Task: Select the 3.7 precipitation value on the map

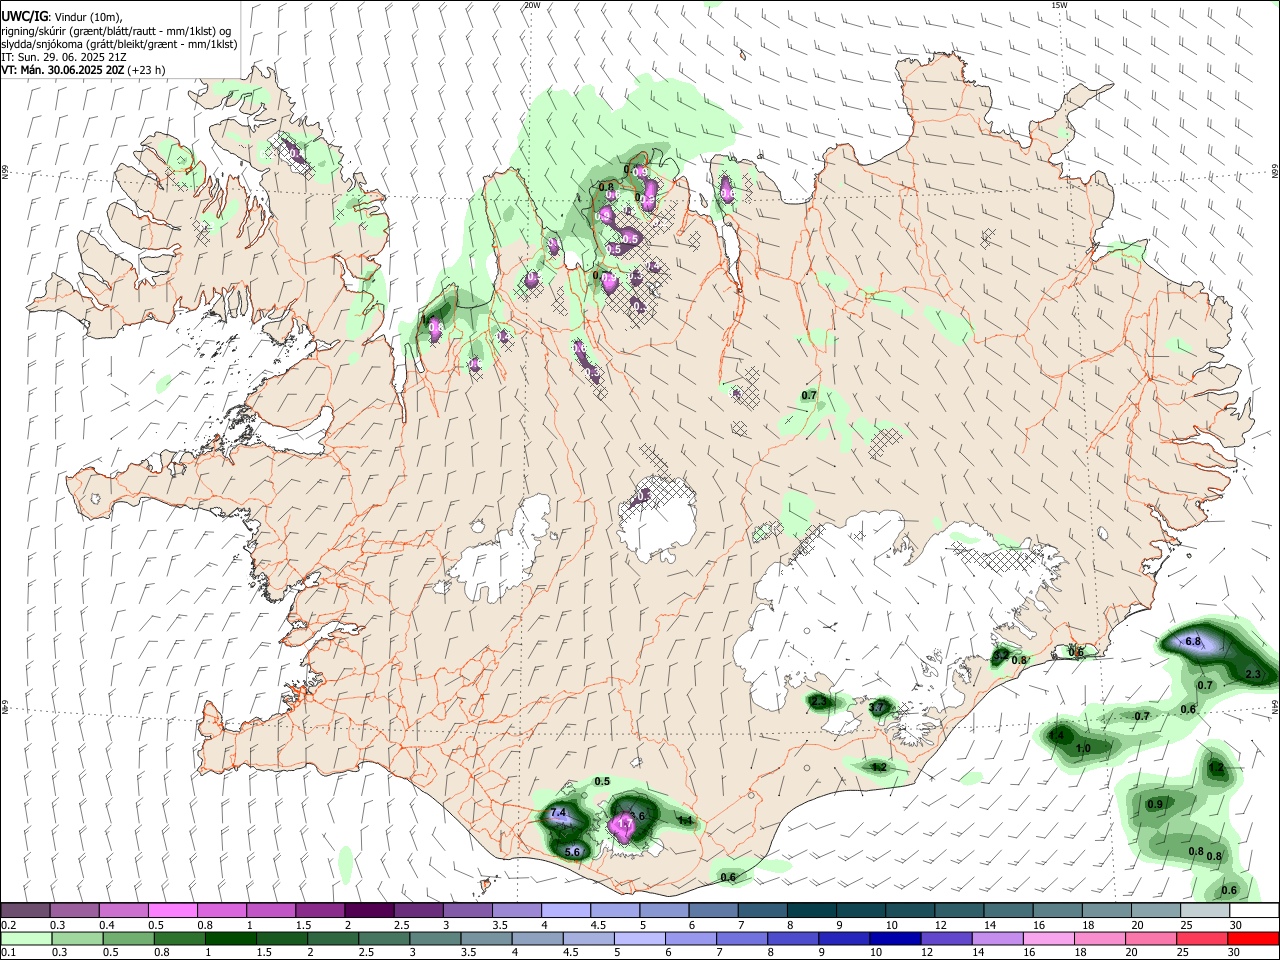Action: pos(878,708)
